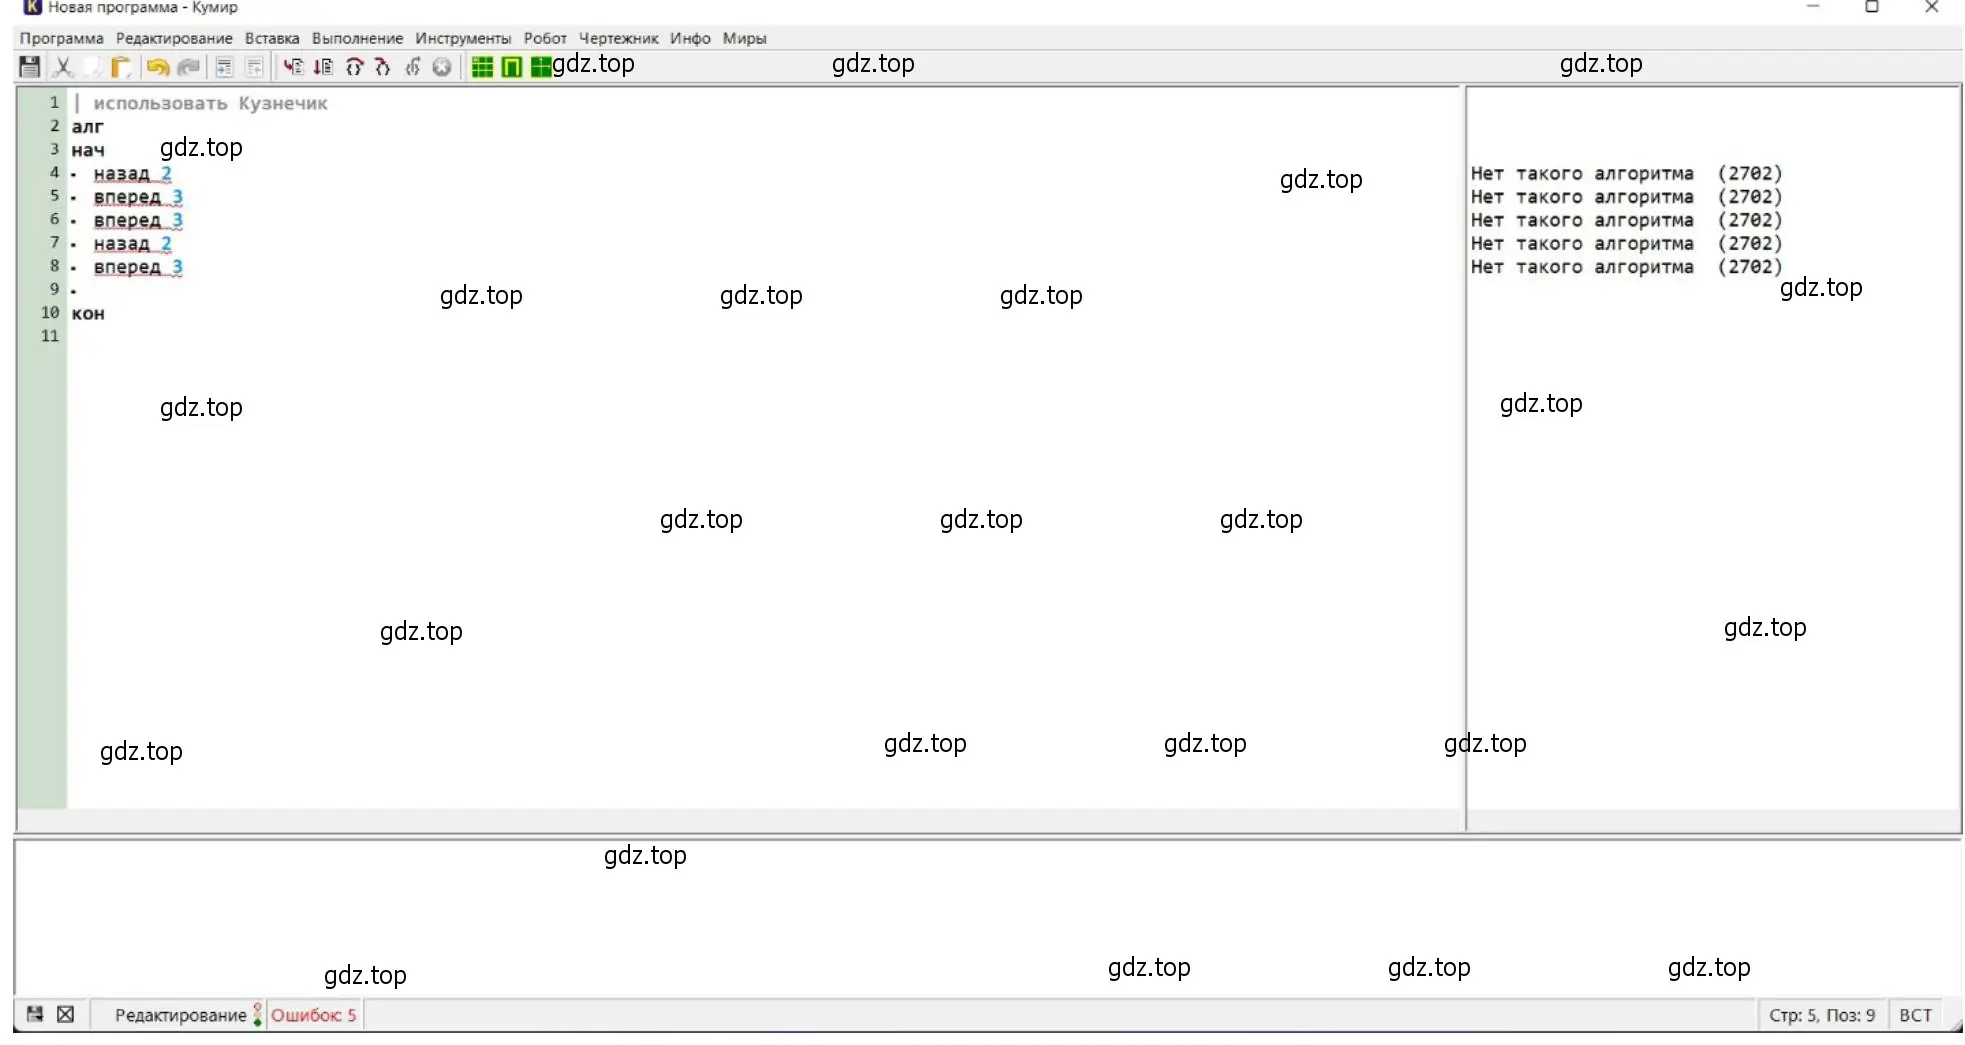The height and width of the screenshot is (1045, 1965).
Task: Click the 'Стр: 5, Поз: 9' cursor position indicator
Action: (x=1822, y=1015)
